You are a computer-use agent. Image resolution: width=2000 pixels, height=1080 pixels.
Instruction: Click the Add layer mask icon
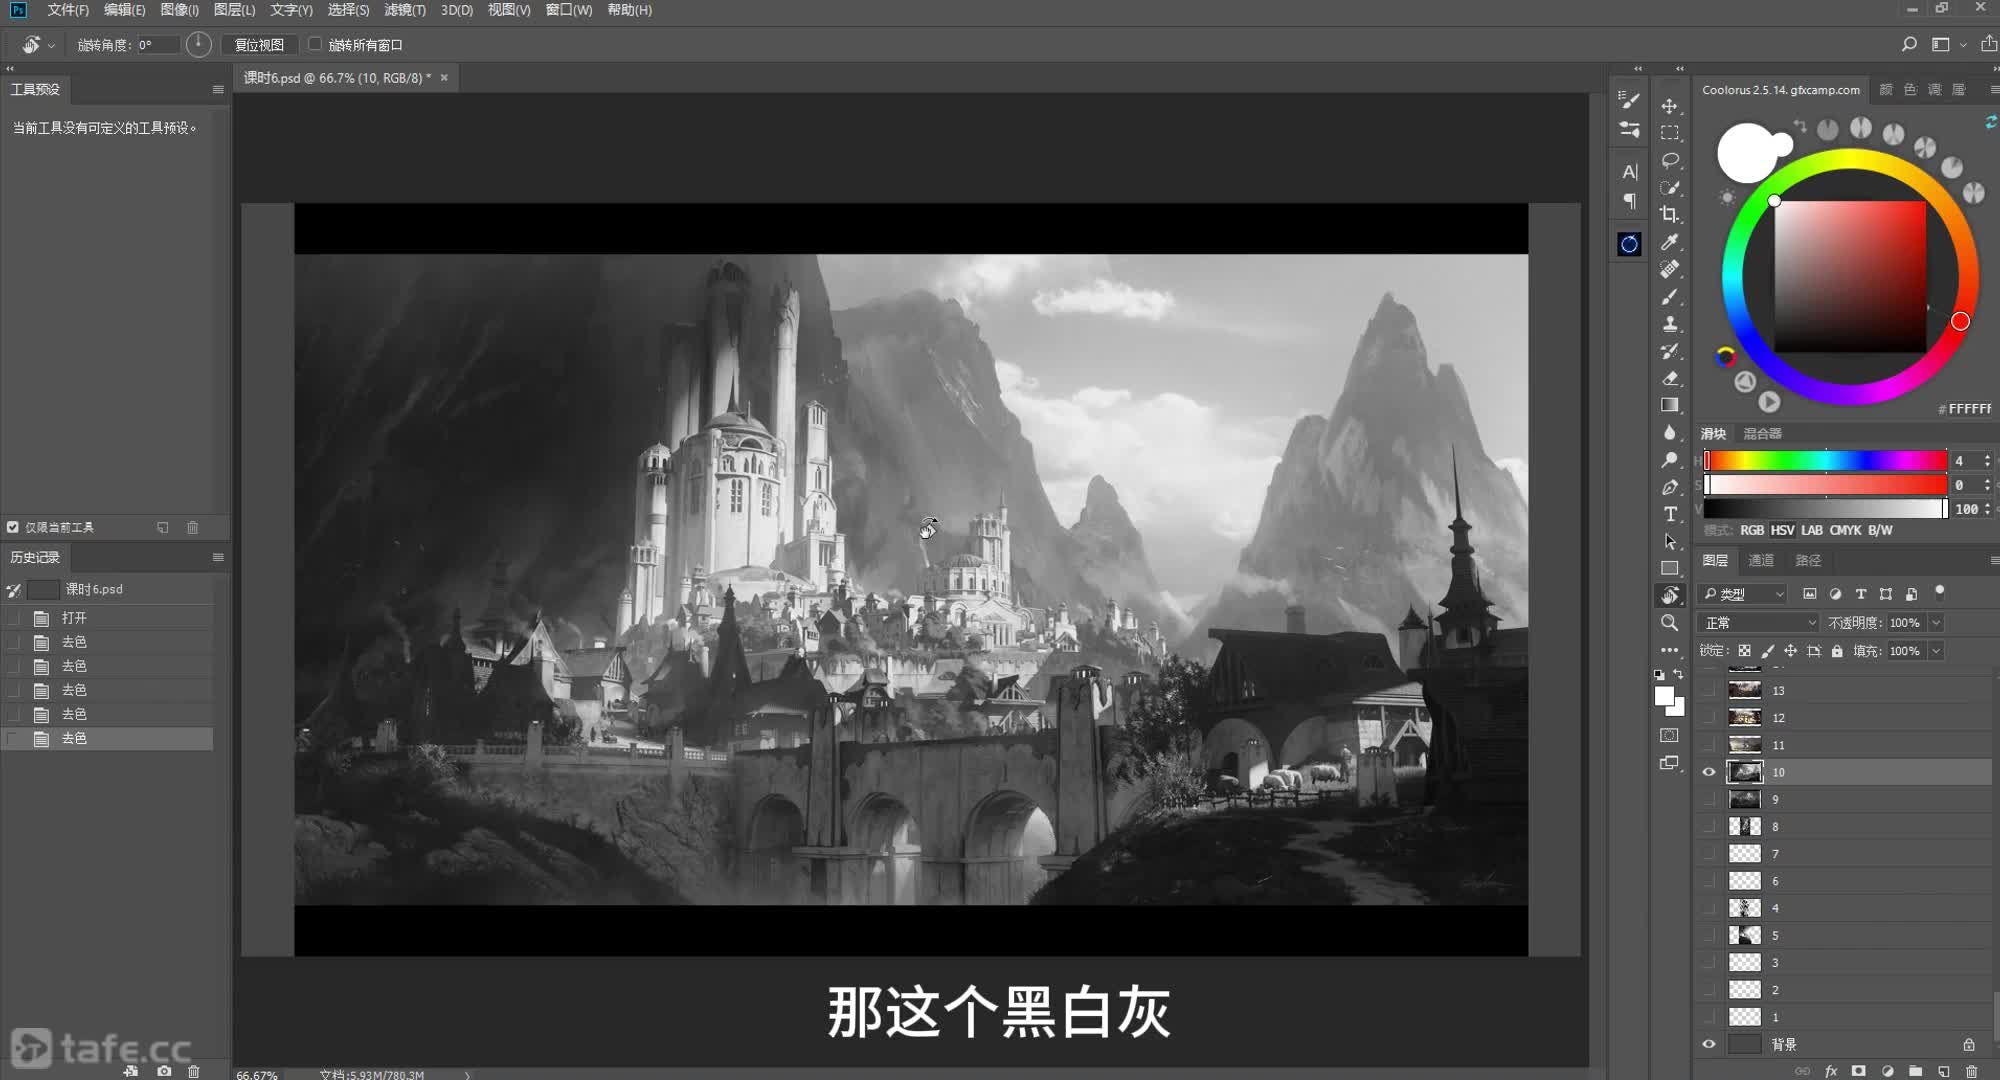click(x=1858, y=1071)
